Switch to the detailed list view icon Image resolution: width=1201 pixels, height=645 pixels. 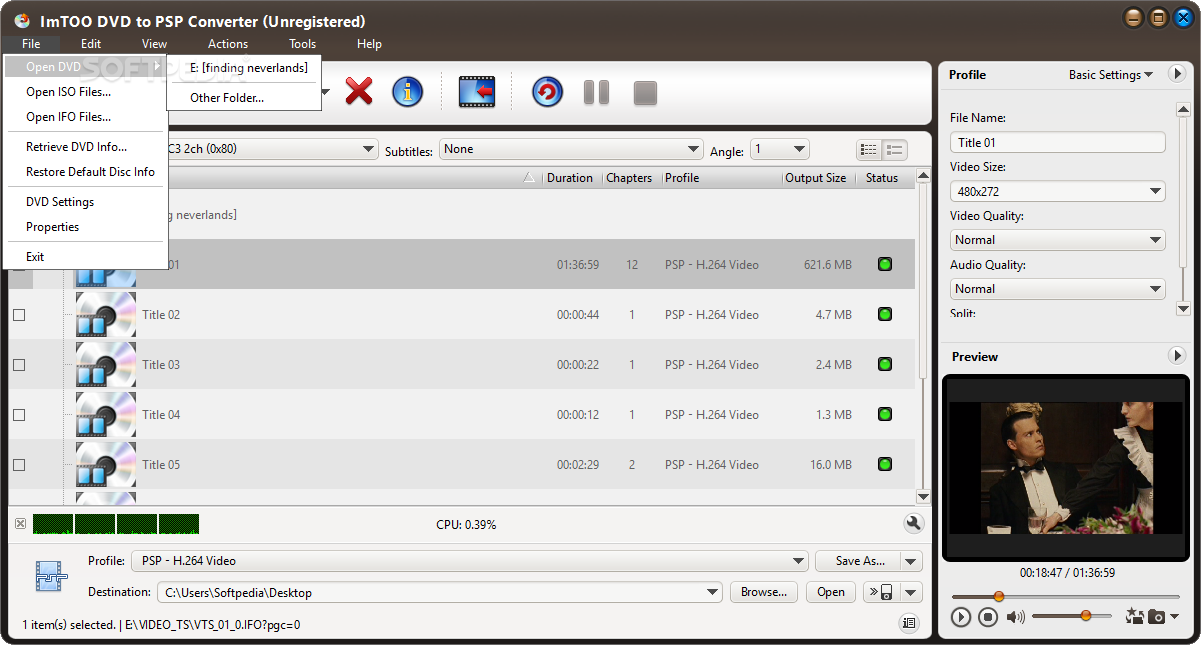[x=869, y=150]
